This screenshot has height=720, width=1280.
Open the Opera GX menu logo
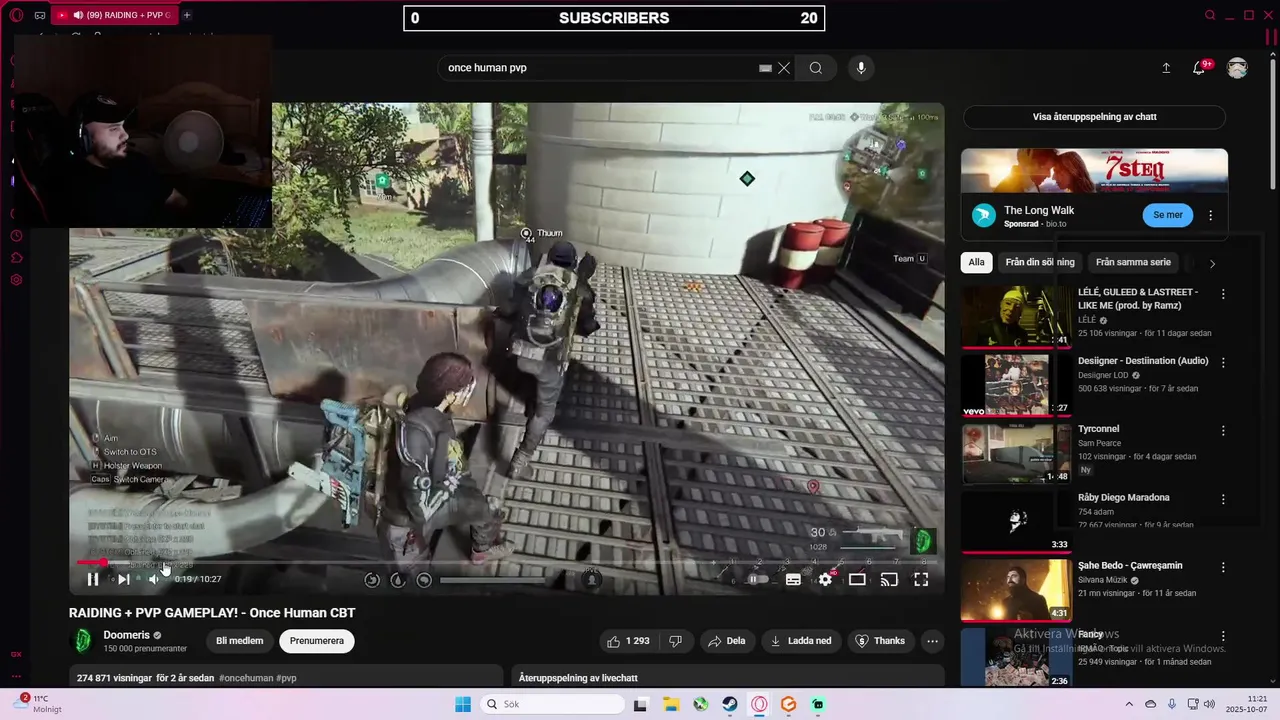pyautogui.click(x=16, y=15)
